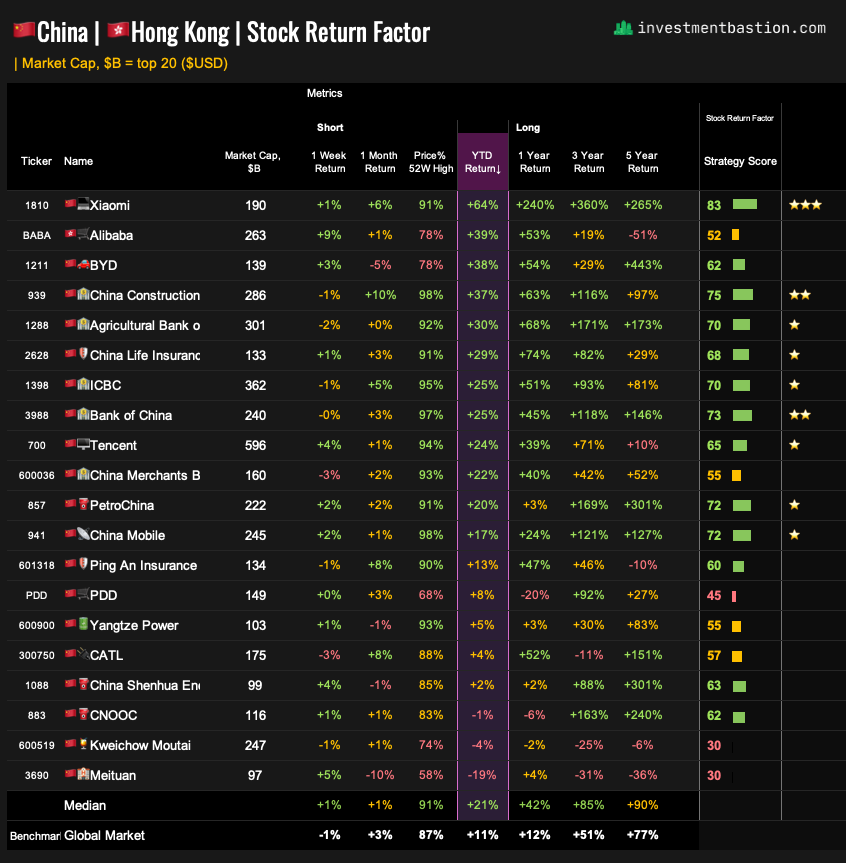Sort by the YTD Return column header
Screen dimensions: 846x863
pyautogui.click(x=483, y=162)
